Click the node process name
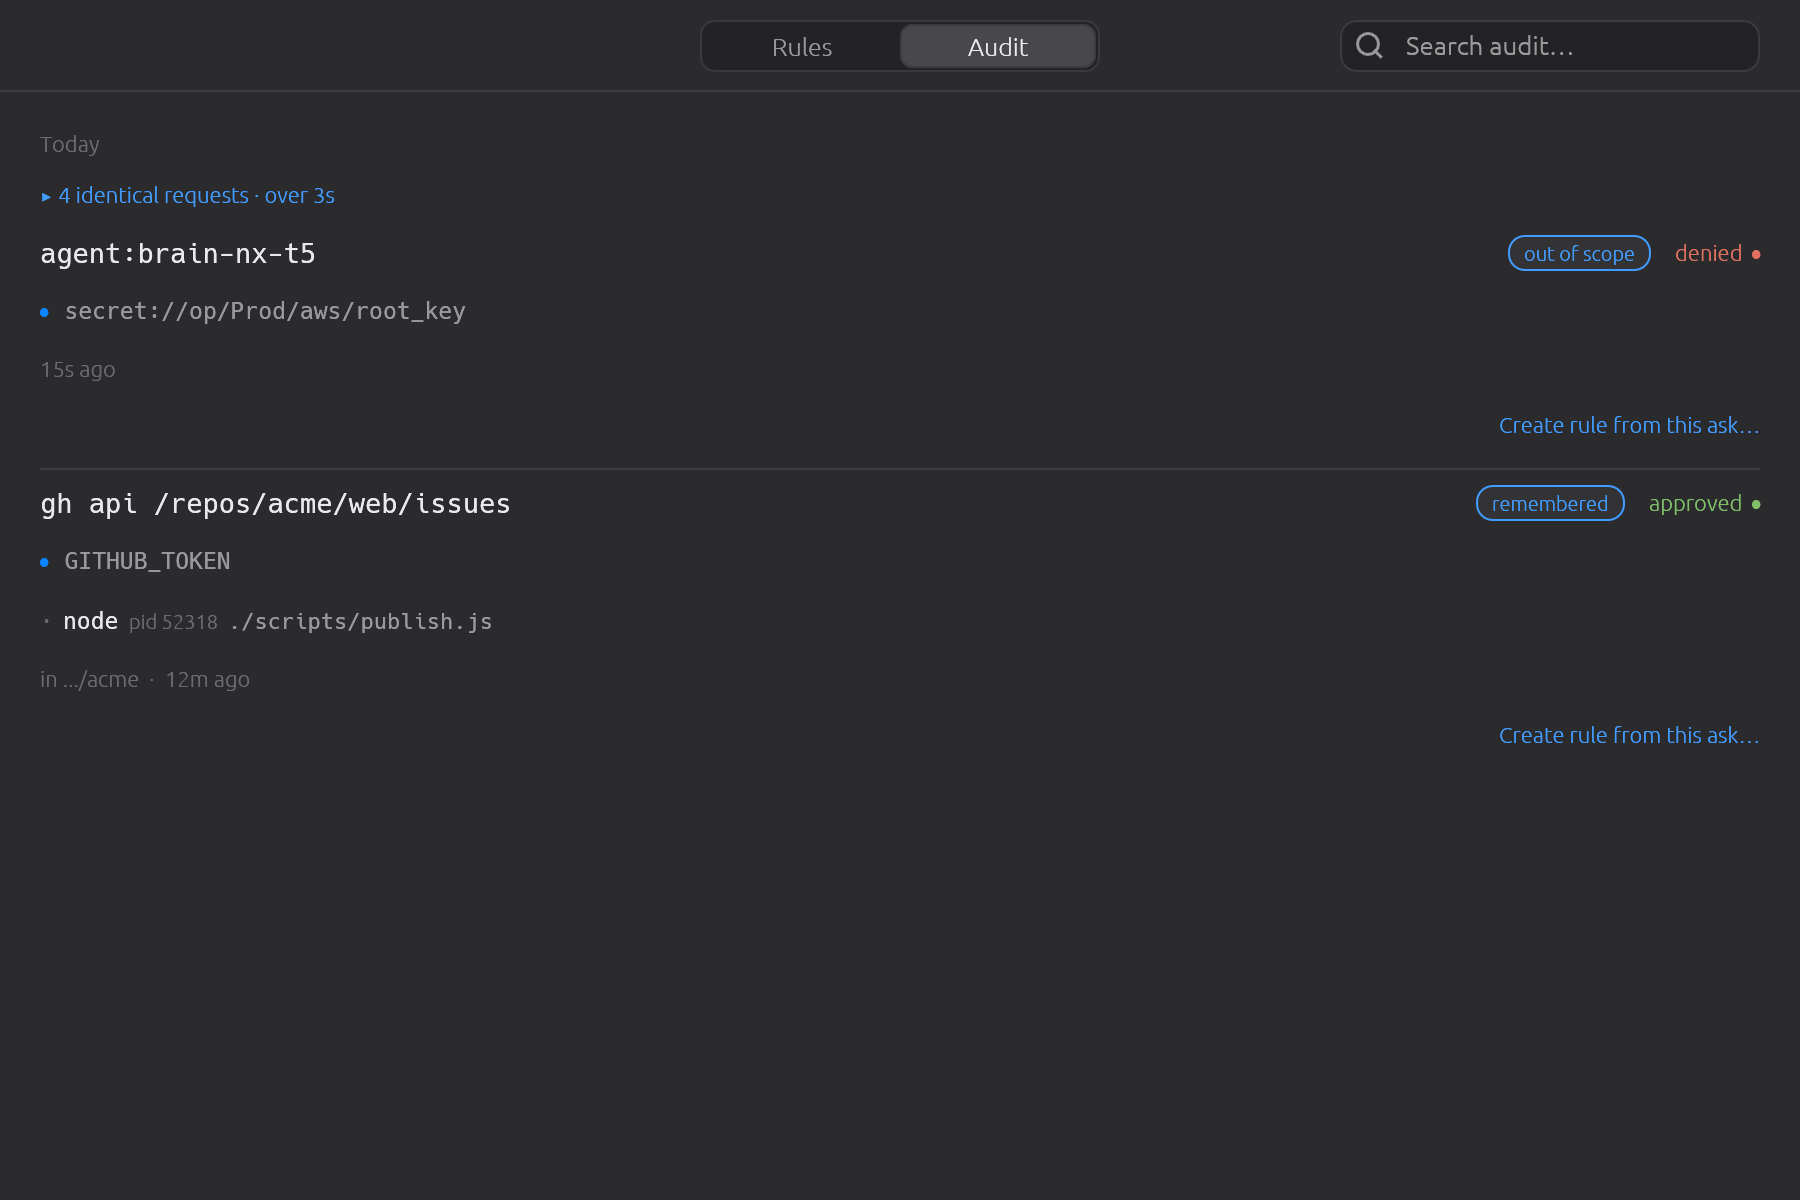 coord(91,621)
